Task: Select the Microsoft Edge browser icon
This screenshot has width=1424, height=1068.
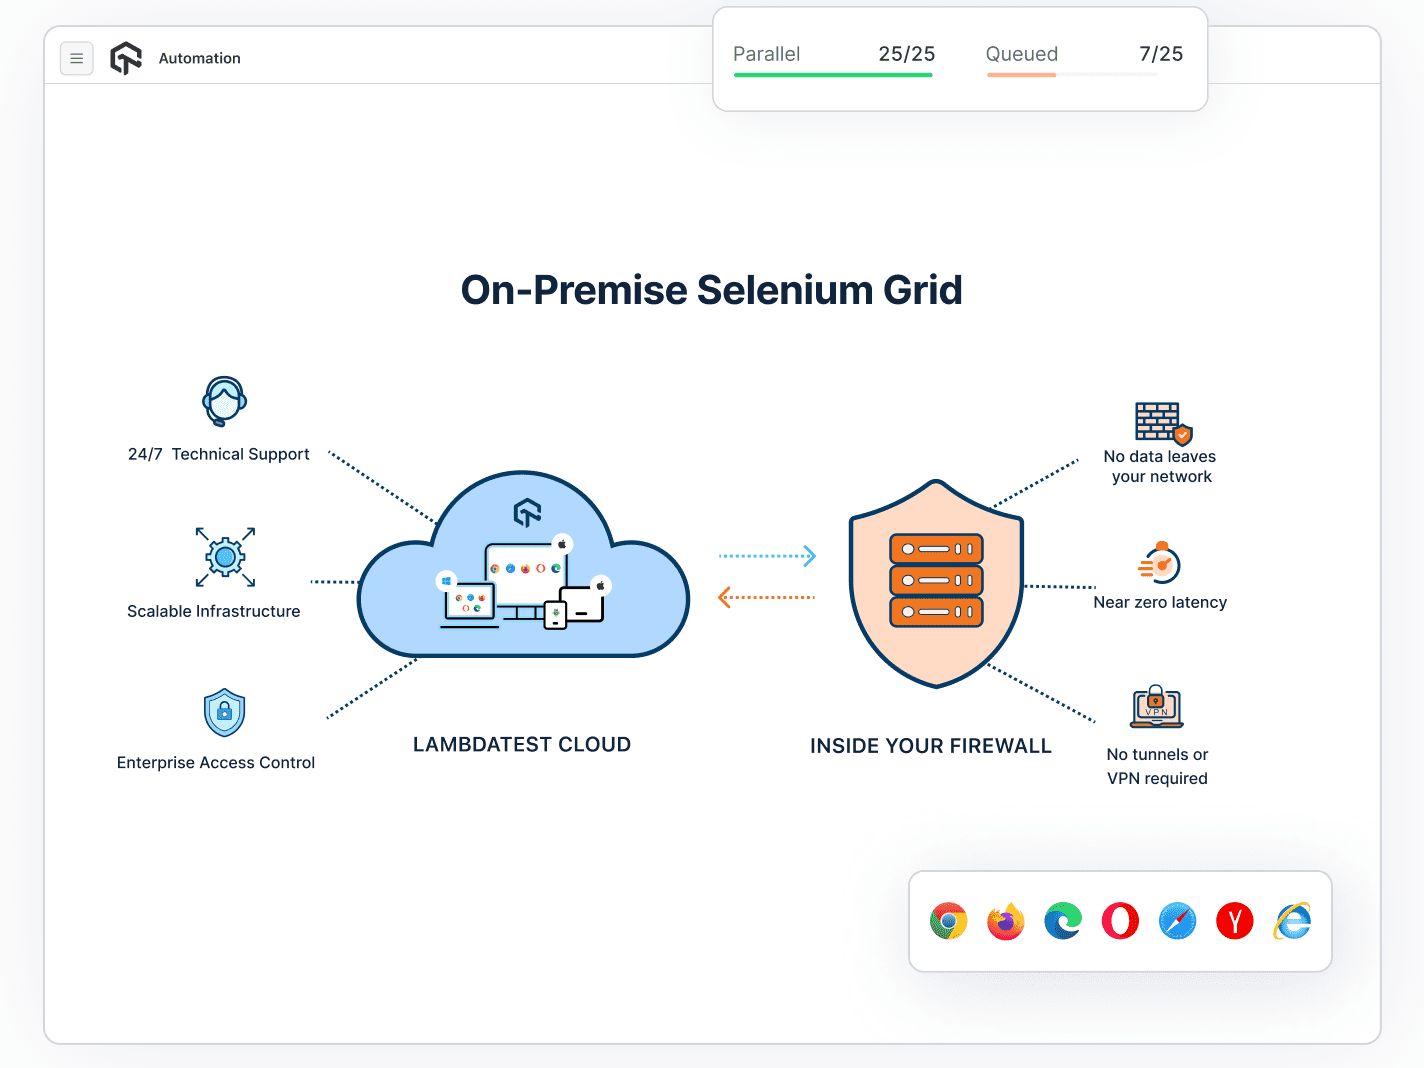Action: pos(1063,921)
